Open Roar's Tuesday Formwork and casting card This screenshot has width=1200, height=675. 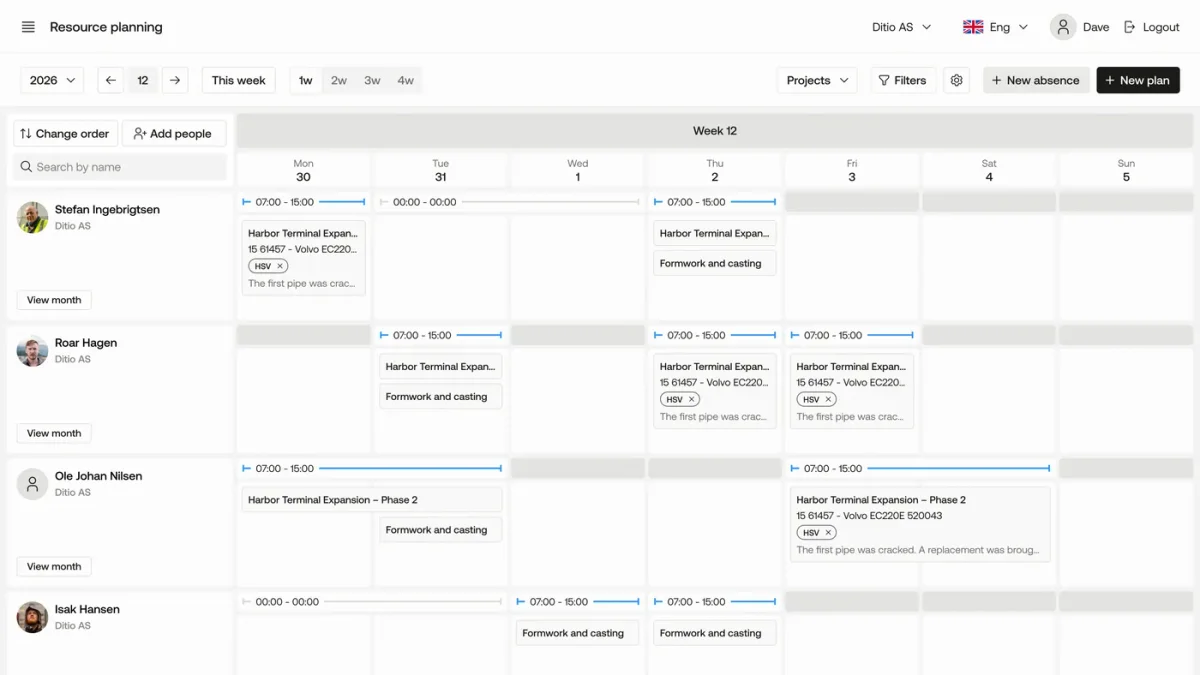click(441, 397)
